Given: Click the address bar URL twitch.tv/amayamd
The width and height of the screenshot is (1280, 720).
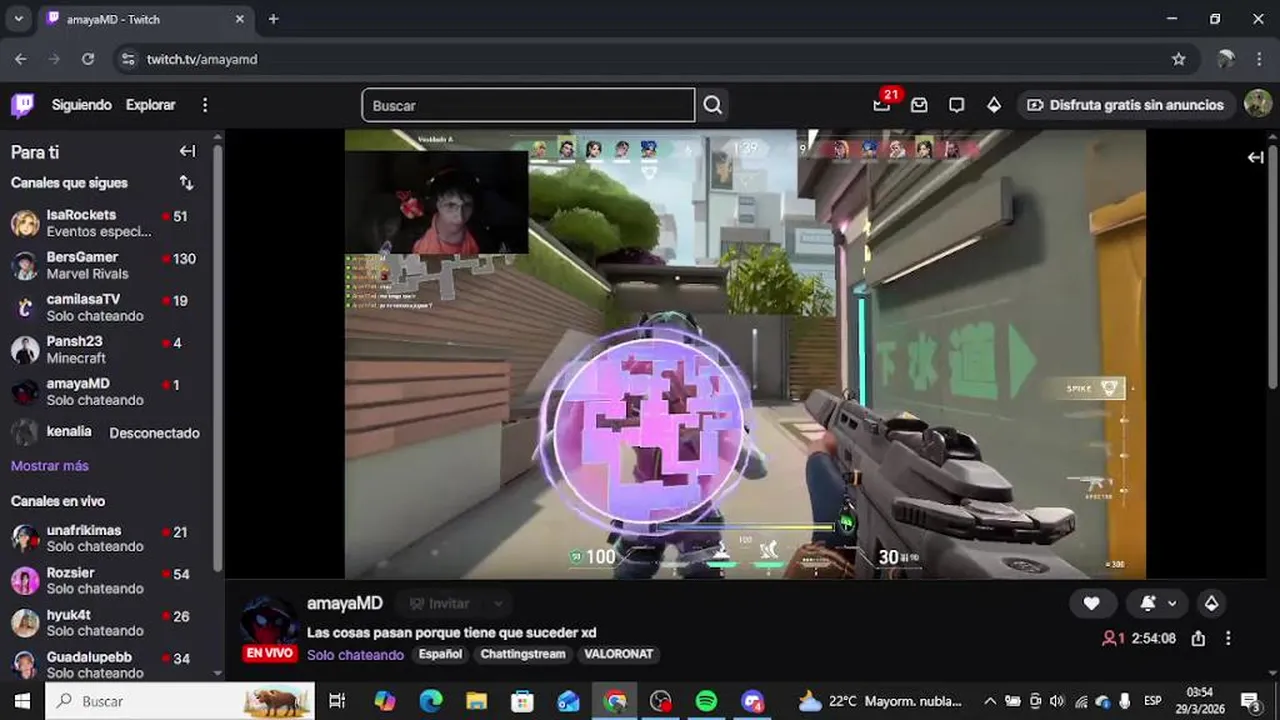Looking at the screenshot, I should 202,59.
